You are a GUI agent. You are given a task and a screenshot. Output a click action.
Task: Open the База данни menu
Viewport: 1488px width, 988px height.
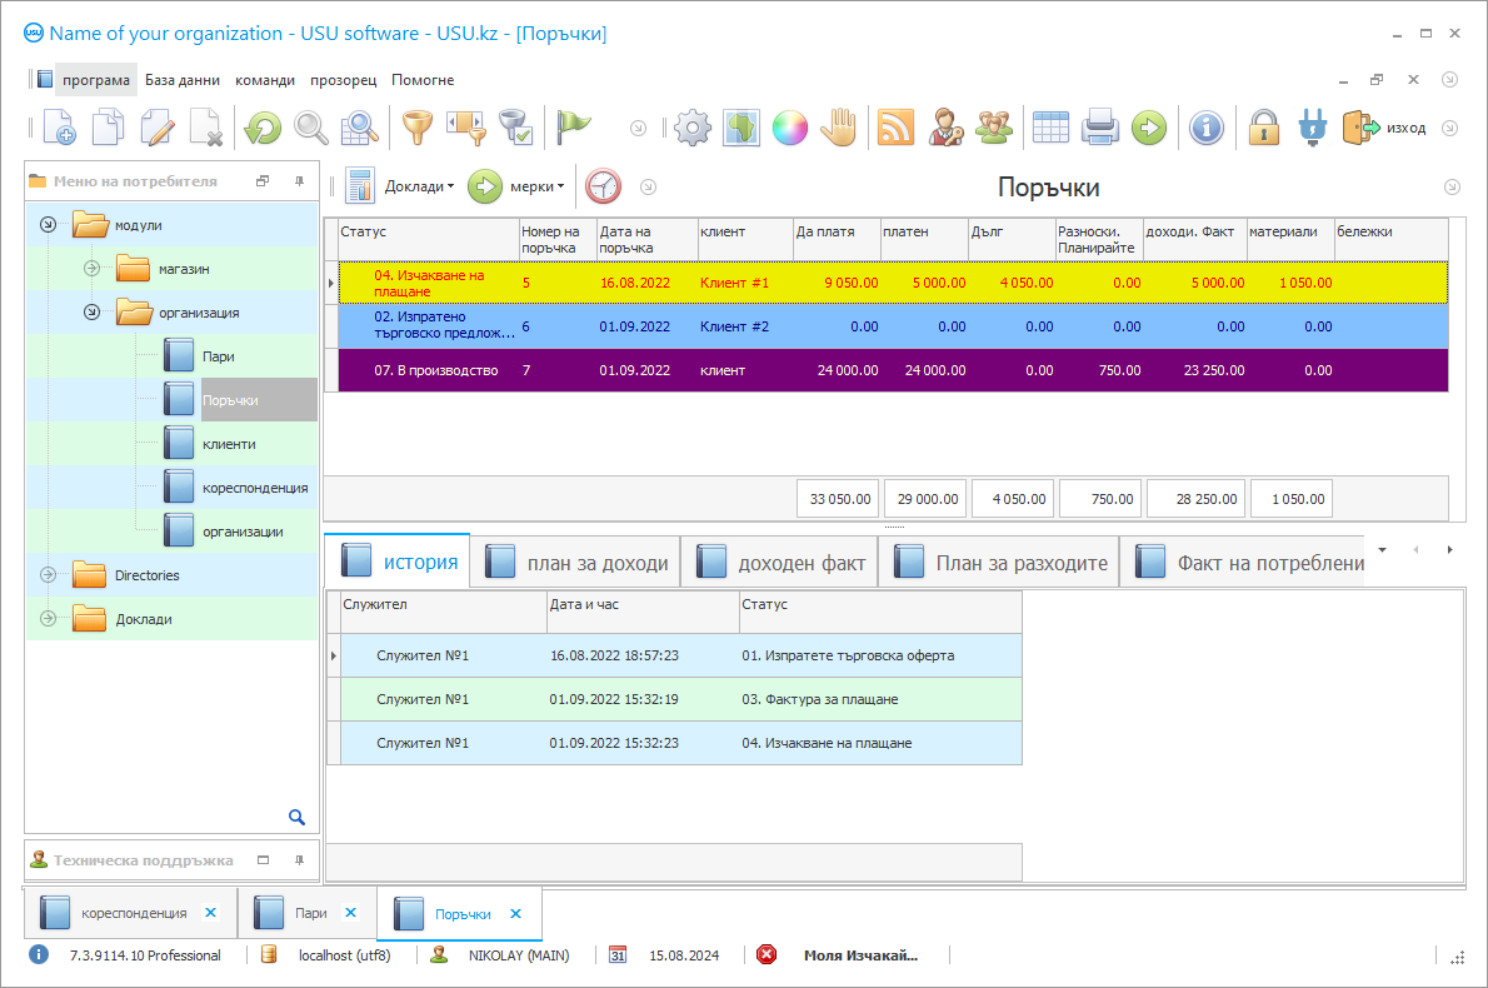182,80
